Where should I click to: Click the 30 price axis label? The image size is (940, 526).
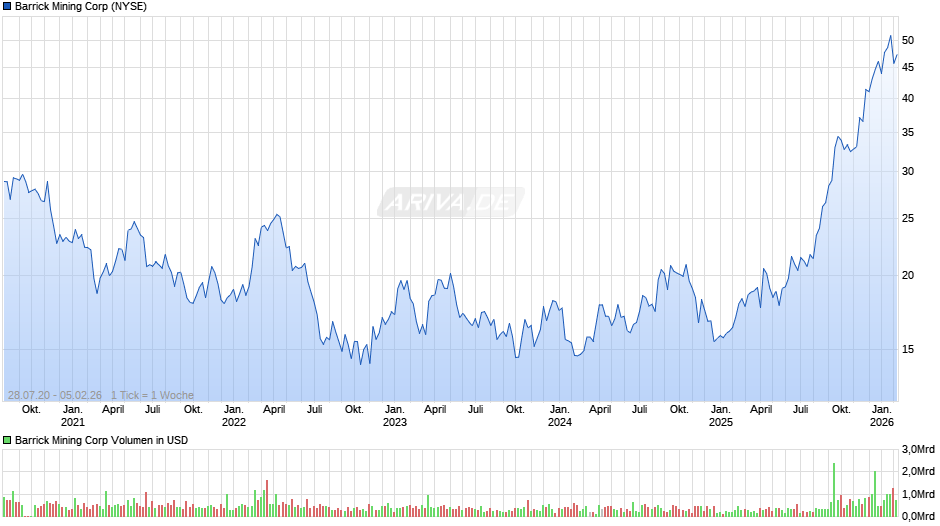tap(908, 172)
